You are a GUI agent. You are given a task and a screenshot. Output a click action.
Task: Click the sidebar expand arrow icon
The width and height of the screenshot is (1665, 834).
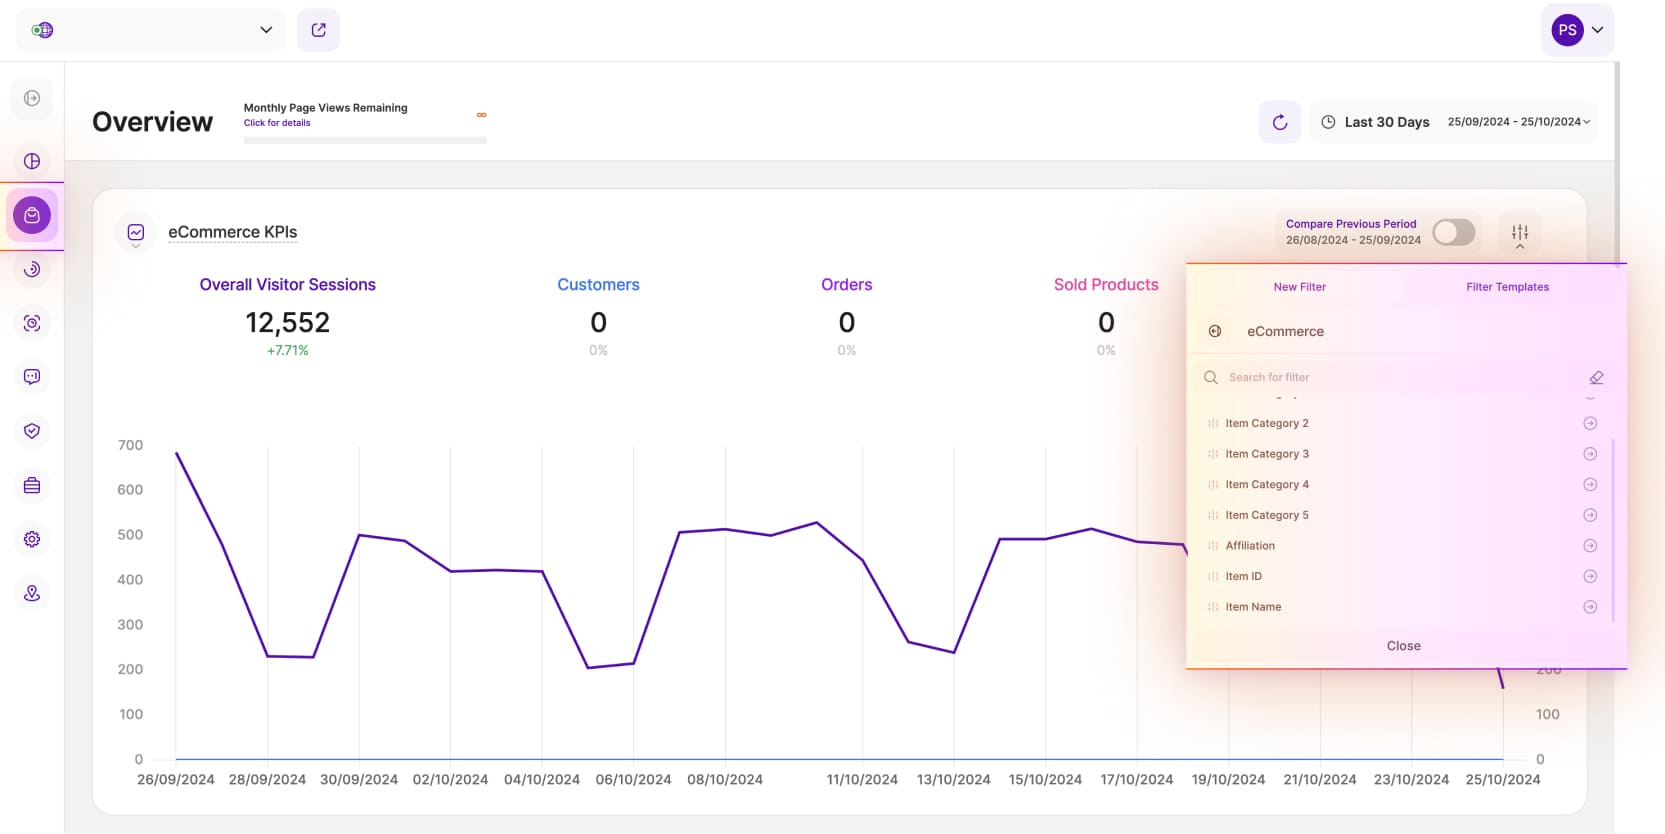32,98
